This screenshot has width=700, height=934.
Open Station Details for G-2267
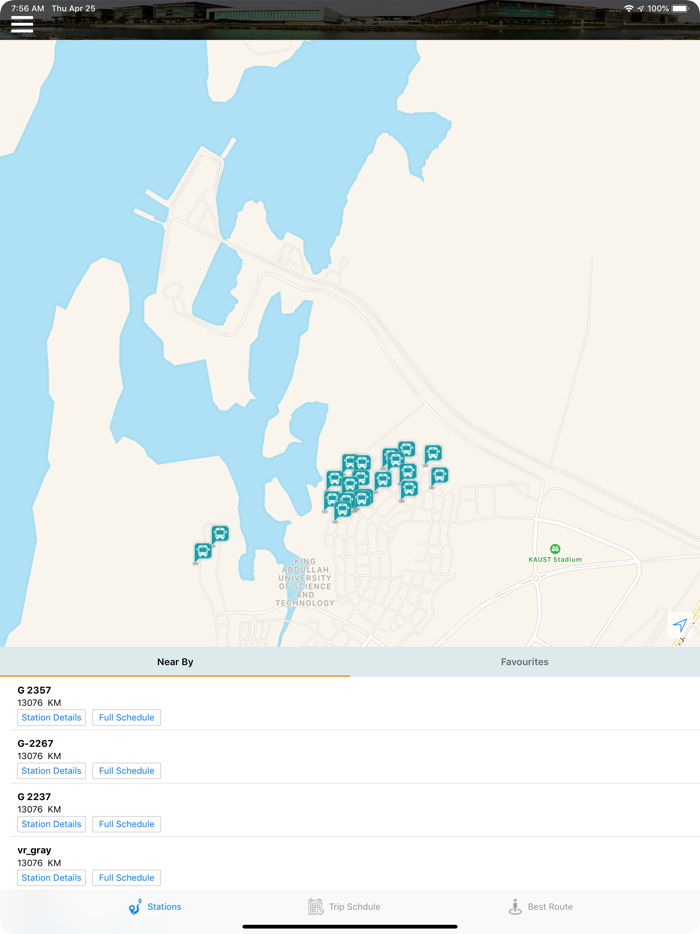[x=51, y=771]
